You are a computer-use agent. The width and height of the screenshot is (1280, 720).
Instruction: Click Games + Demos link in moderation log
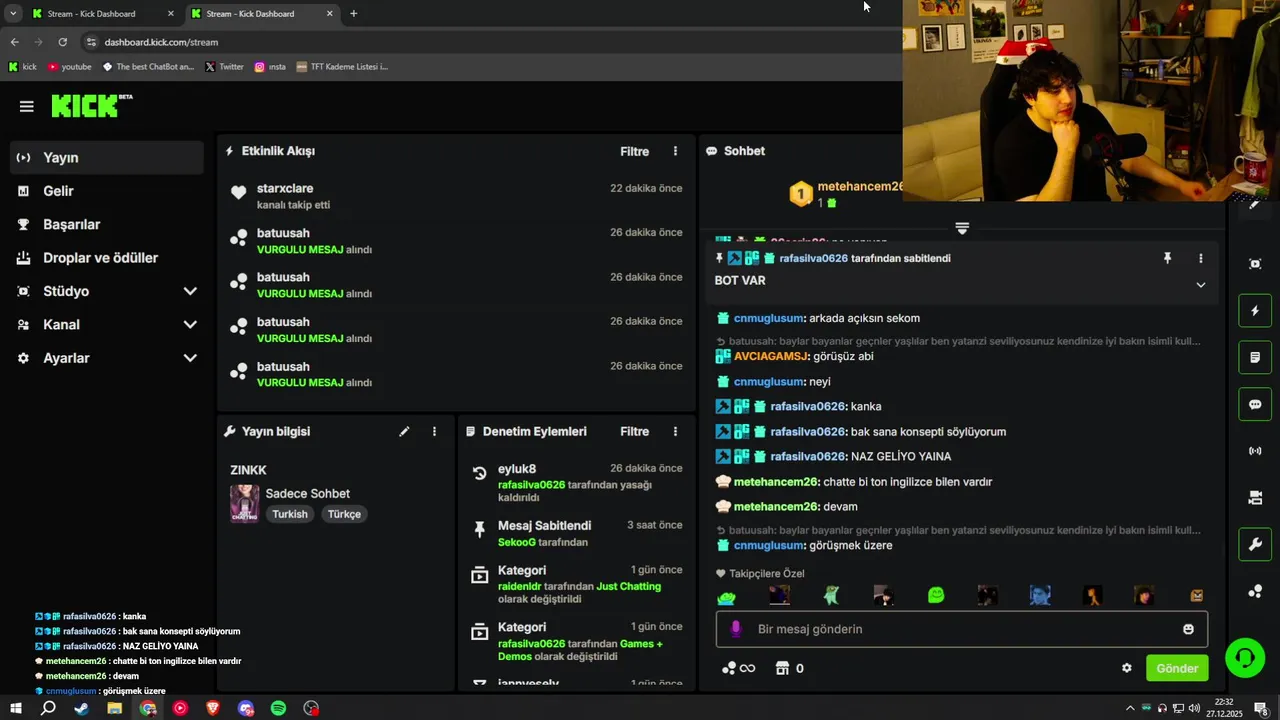point(641,644)
